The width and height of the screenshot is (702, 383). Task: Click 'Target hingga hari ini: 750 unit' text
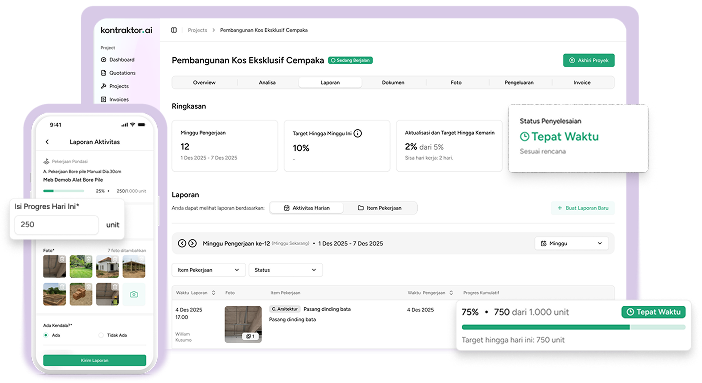[513, 340]
